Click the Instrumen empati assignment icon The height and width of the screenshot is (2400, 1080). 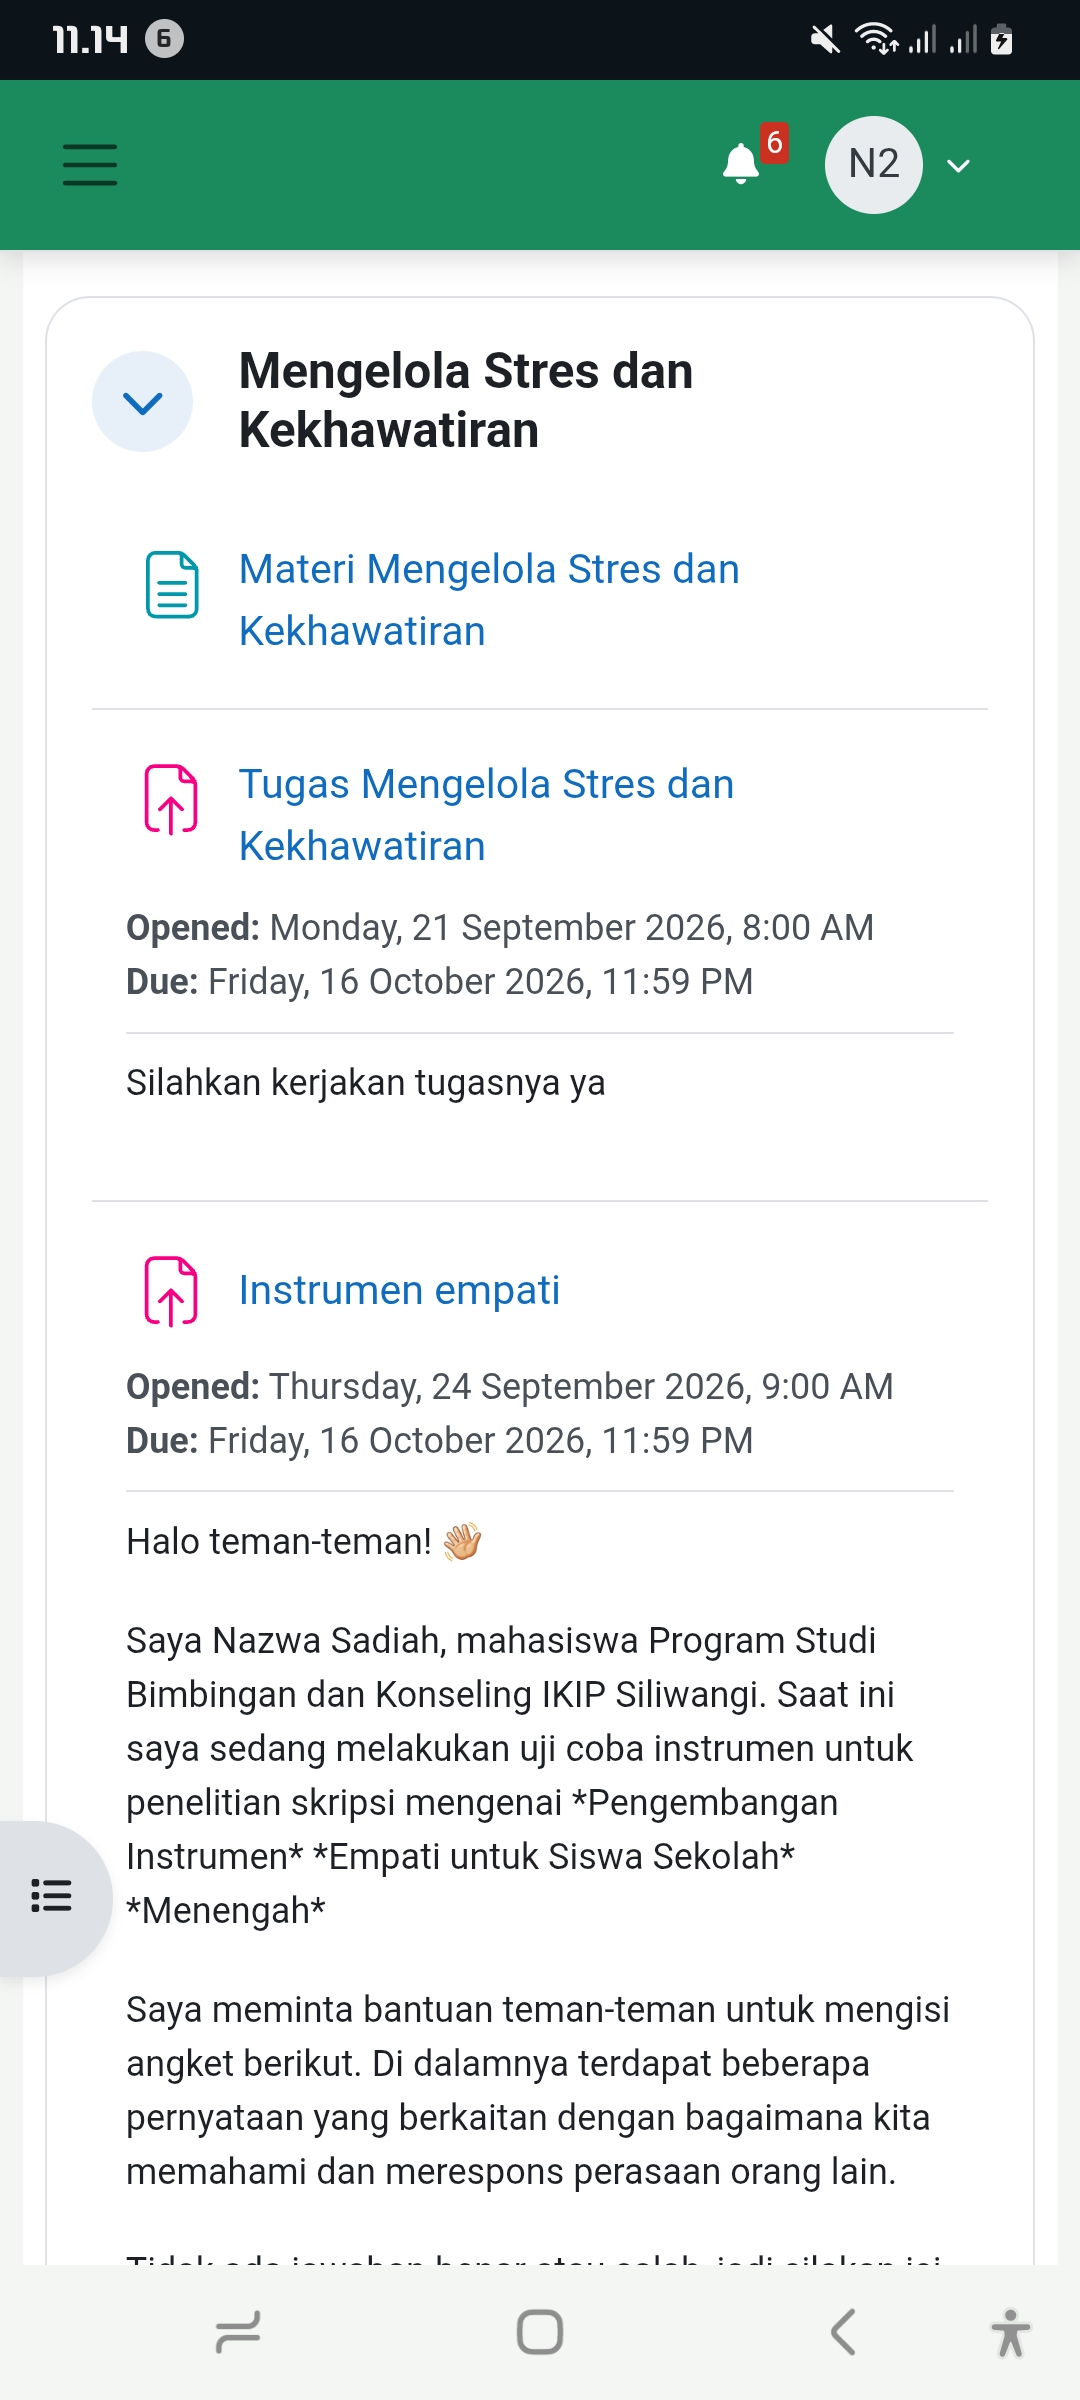[x=172, y=1291]
